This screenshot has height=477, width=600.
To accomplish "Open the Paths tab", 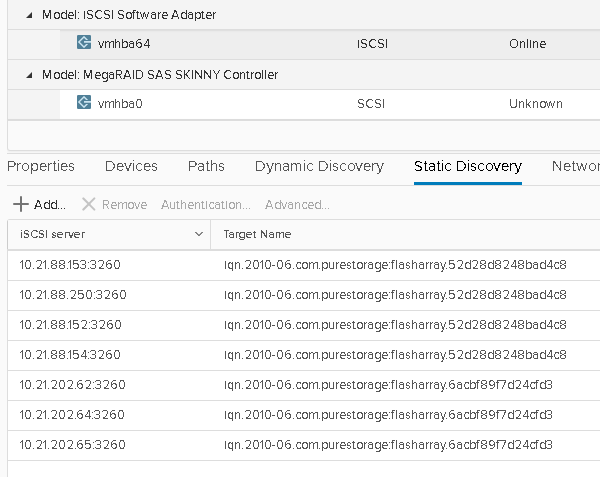I will click(206, 166).
